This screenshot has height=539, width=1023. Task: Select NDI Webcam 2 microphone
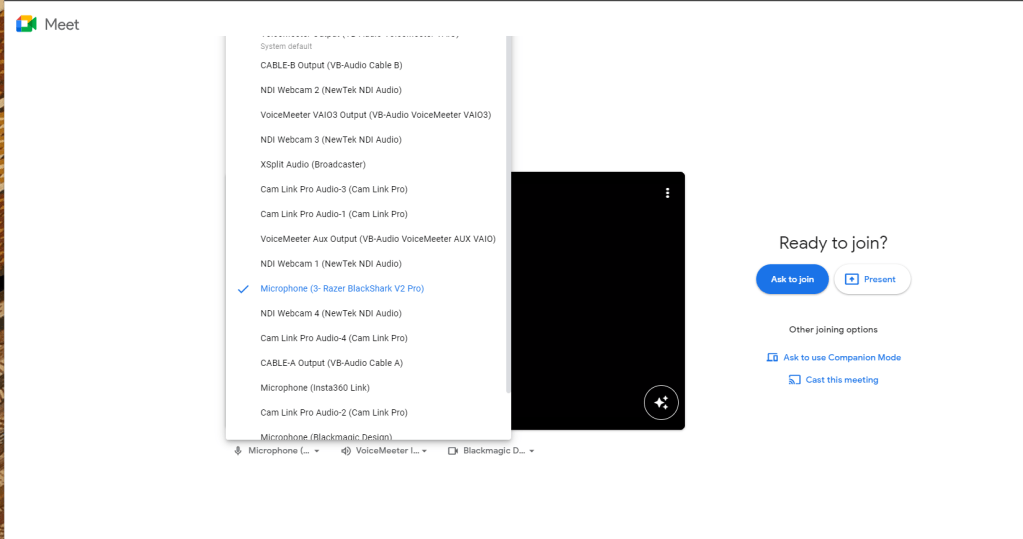point(368,90)
